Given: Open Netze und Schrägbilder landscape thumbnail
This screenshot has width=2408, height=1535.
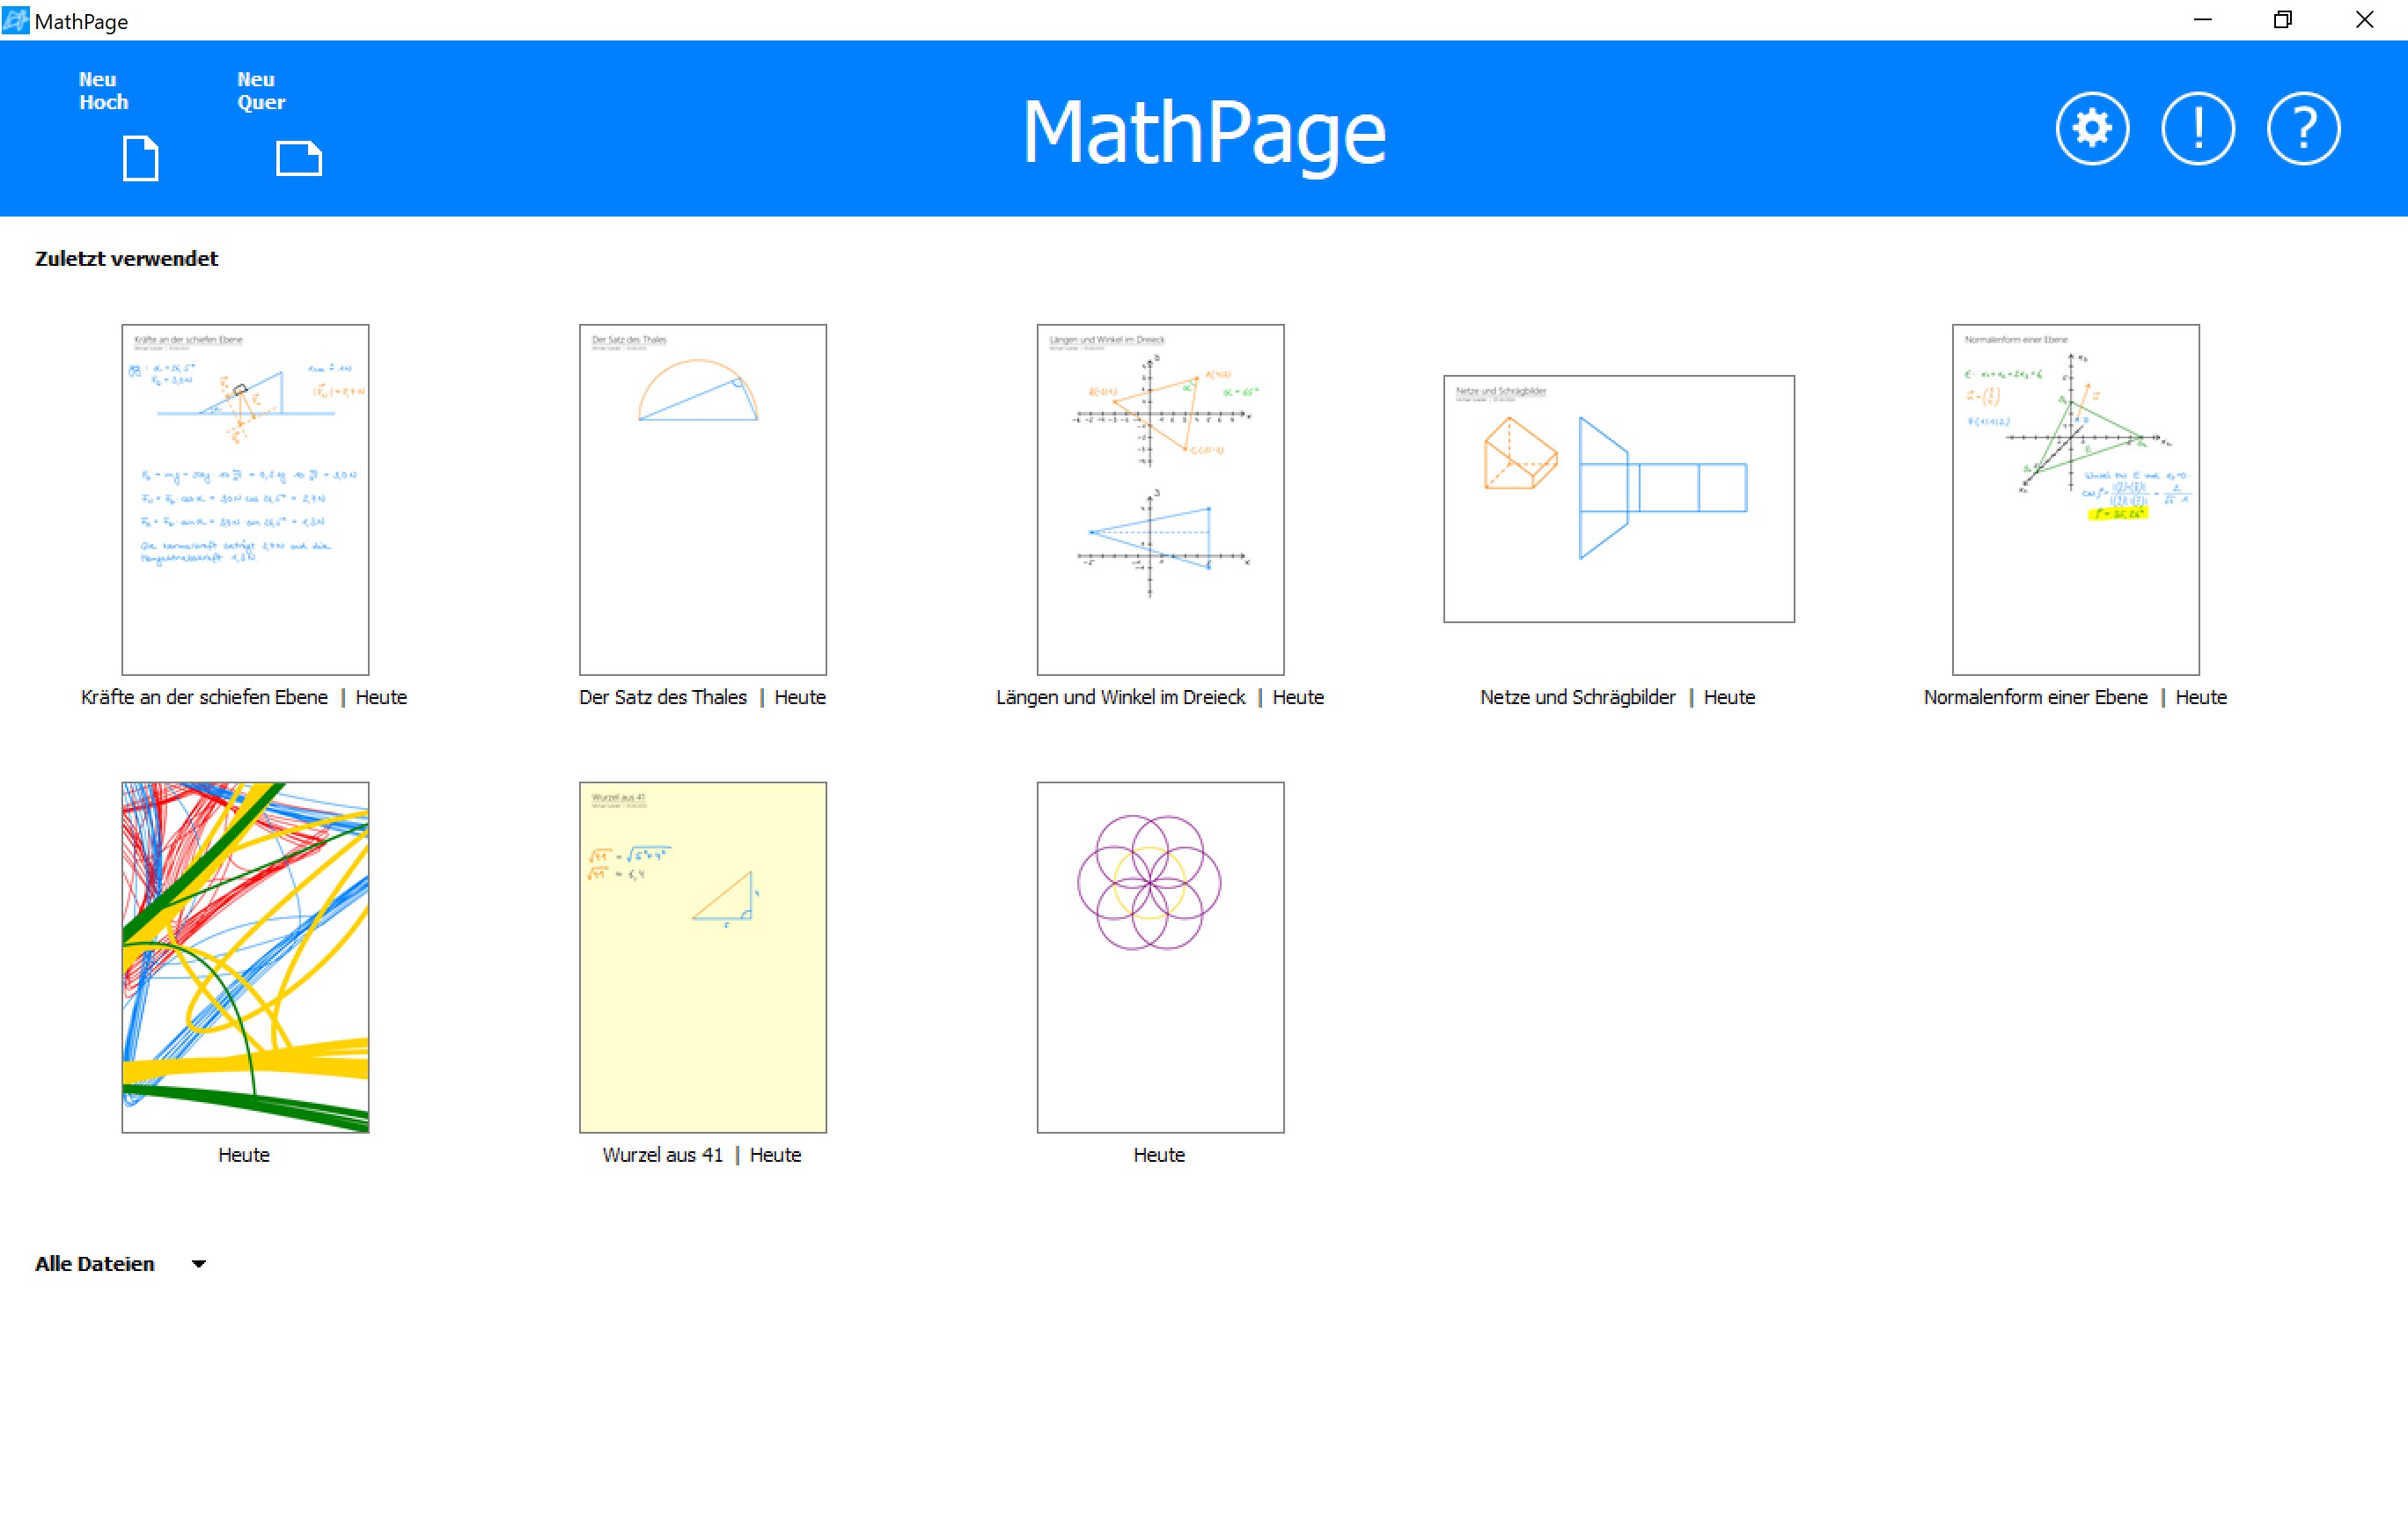Looking at the screenshot, I should pos(1618,499).
